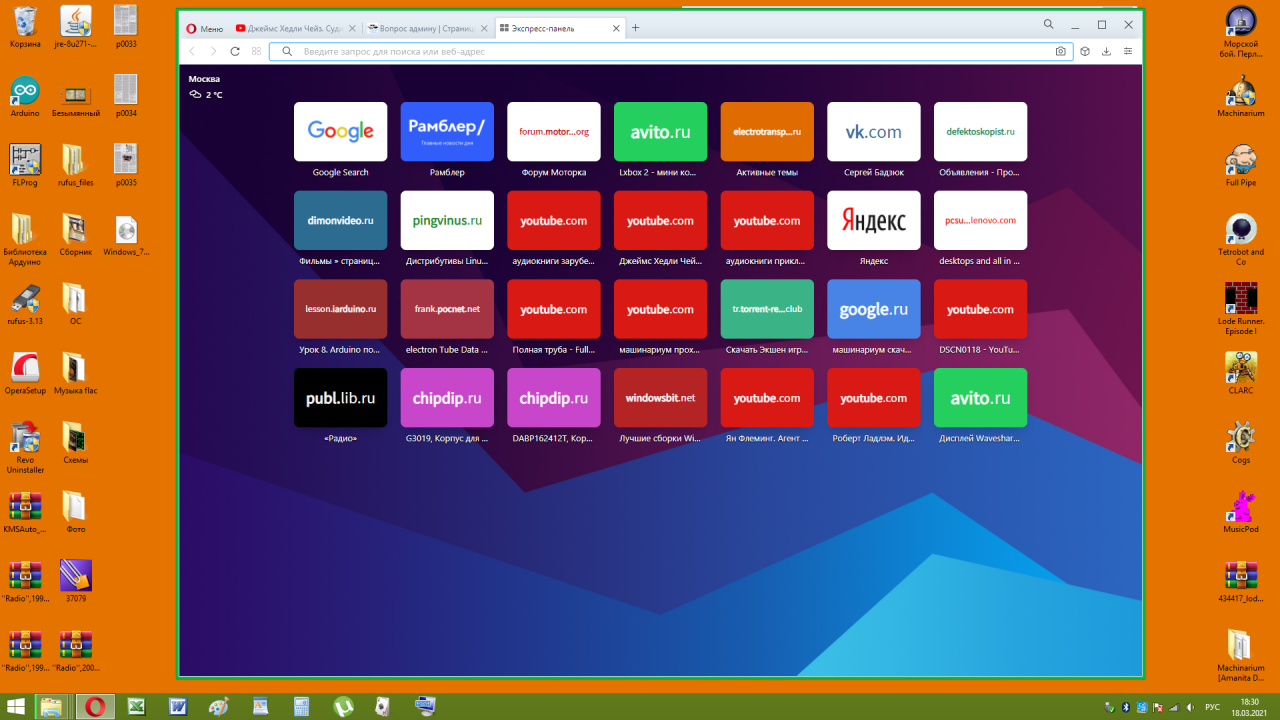Viewport: 1280px width, 720px height.
Task: Open the Opera Меню button
Action: (205, 28)
